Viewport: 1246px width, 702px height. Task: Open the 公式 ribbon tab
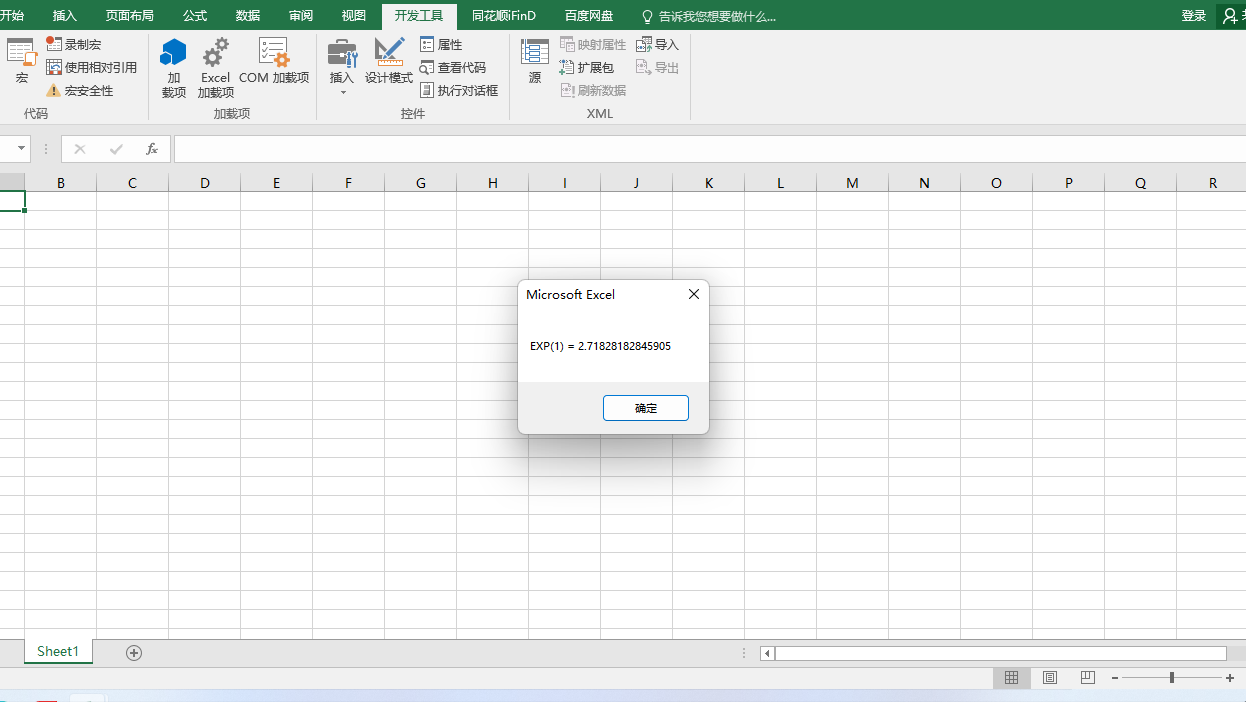coord(195,16)
